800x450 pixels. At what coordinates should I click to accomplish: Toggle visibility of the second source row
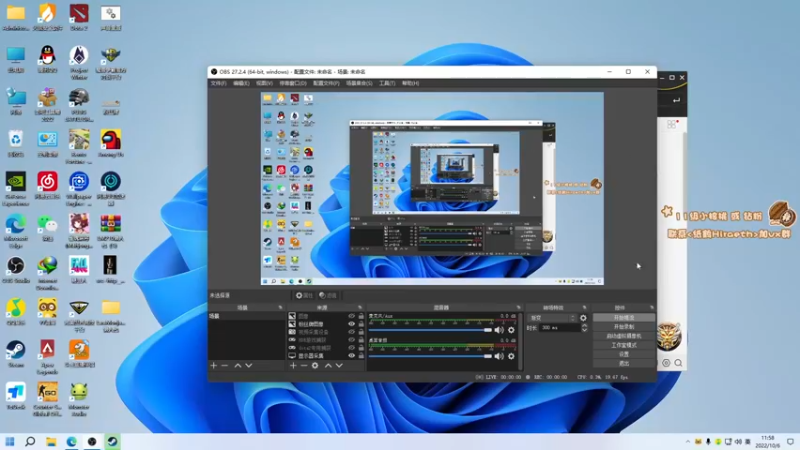tap(352, 324)
